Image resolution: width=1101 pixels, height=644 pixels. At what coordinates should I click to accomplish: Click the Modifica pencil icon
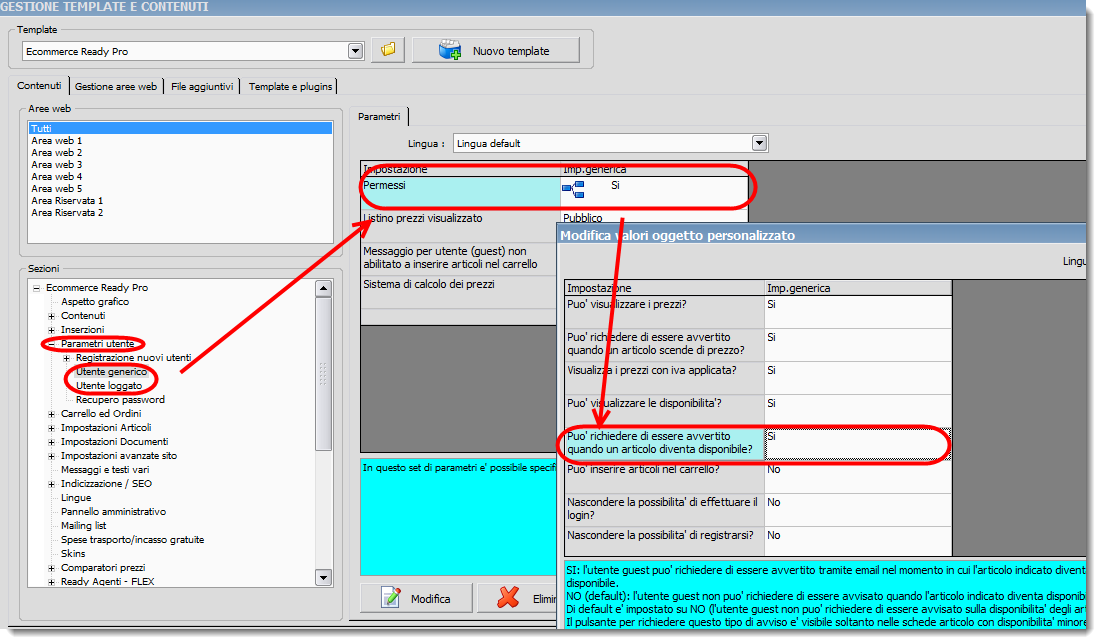(x=390, y=598)
